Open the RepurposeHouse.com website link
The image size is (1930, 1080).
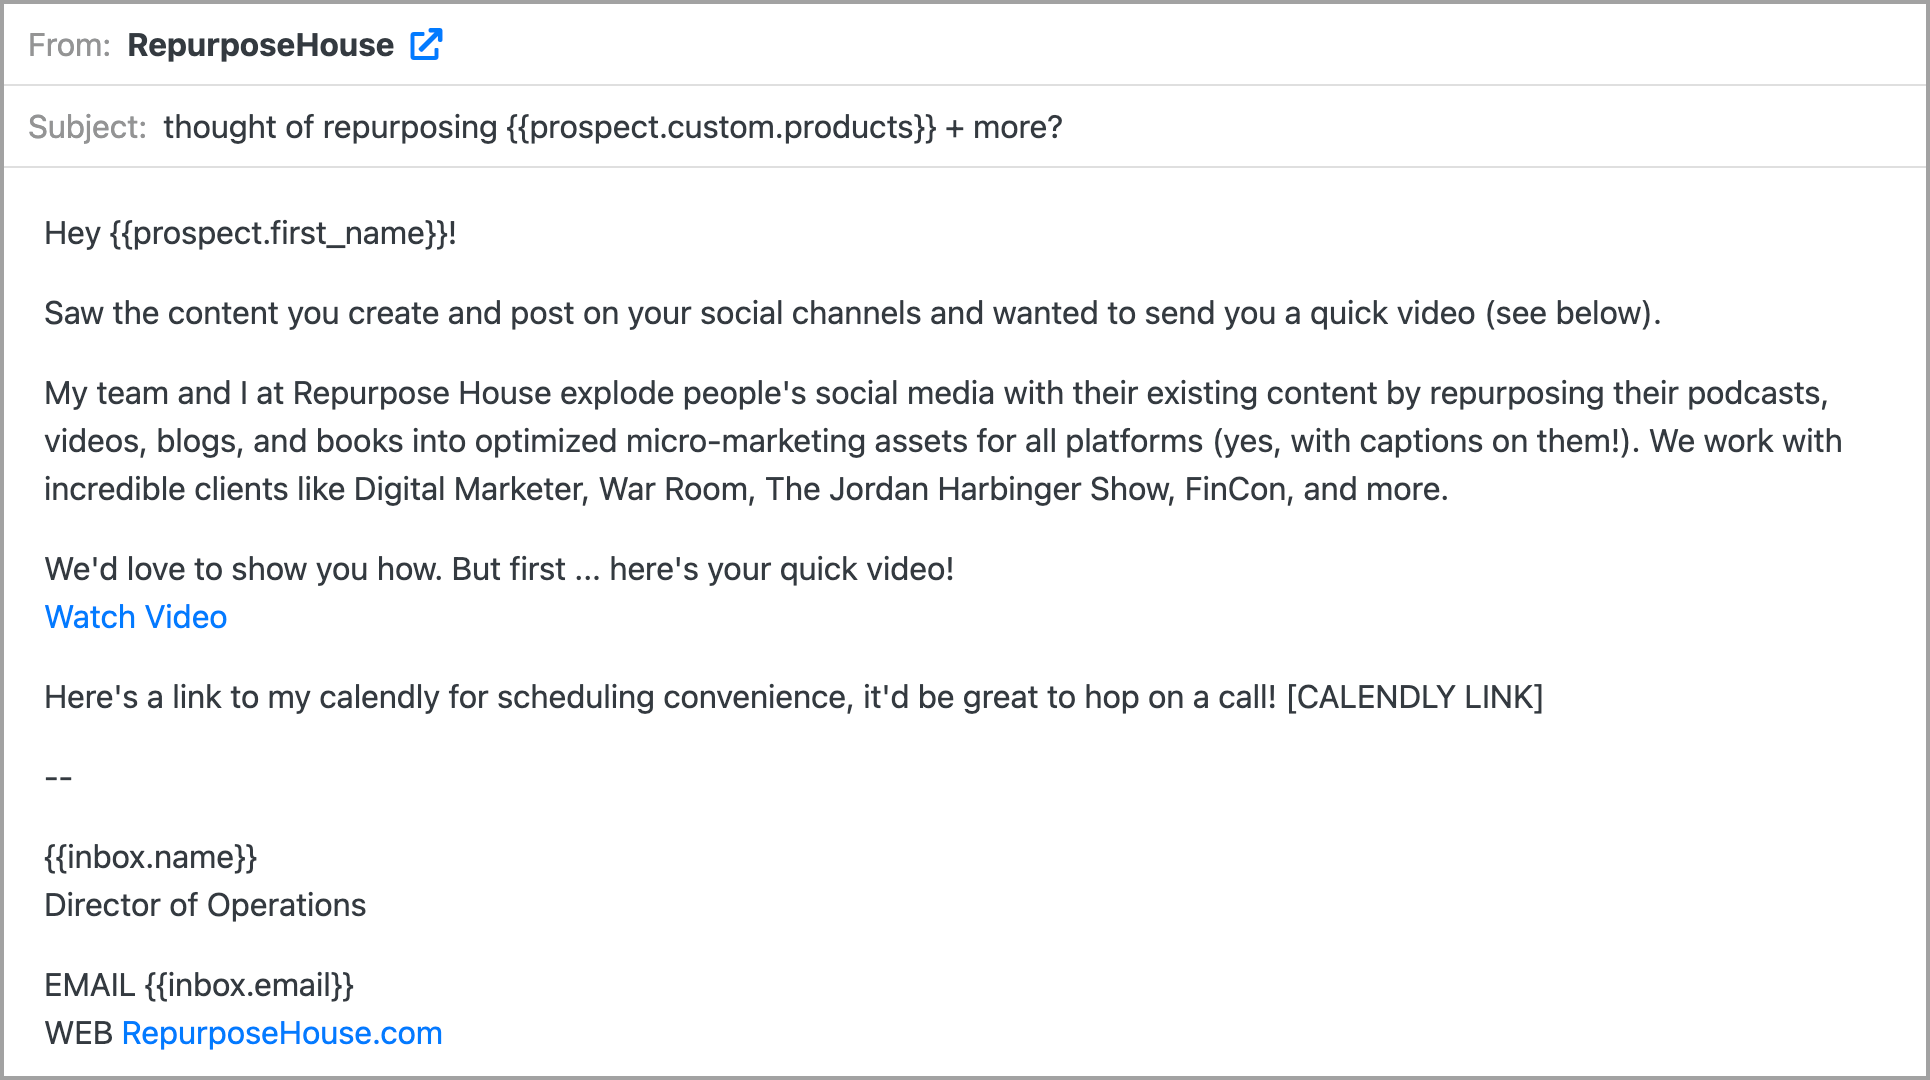[282, 1033]
